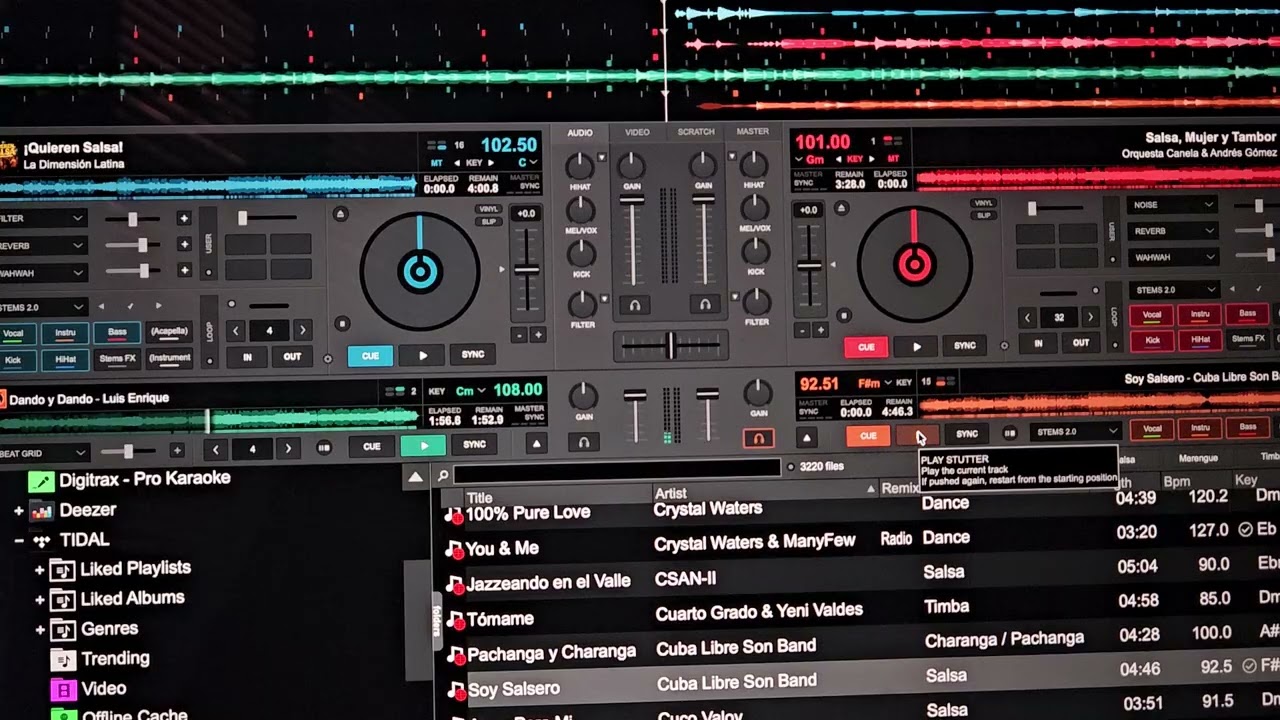This screenshot has height=720, width=1280.
Task: Add FILTER effect slot with plus button
Action: click(183, 218)
